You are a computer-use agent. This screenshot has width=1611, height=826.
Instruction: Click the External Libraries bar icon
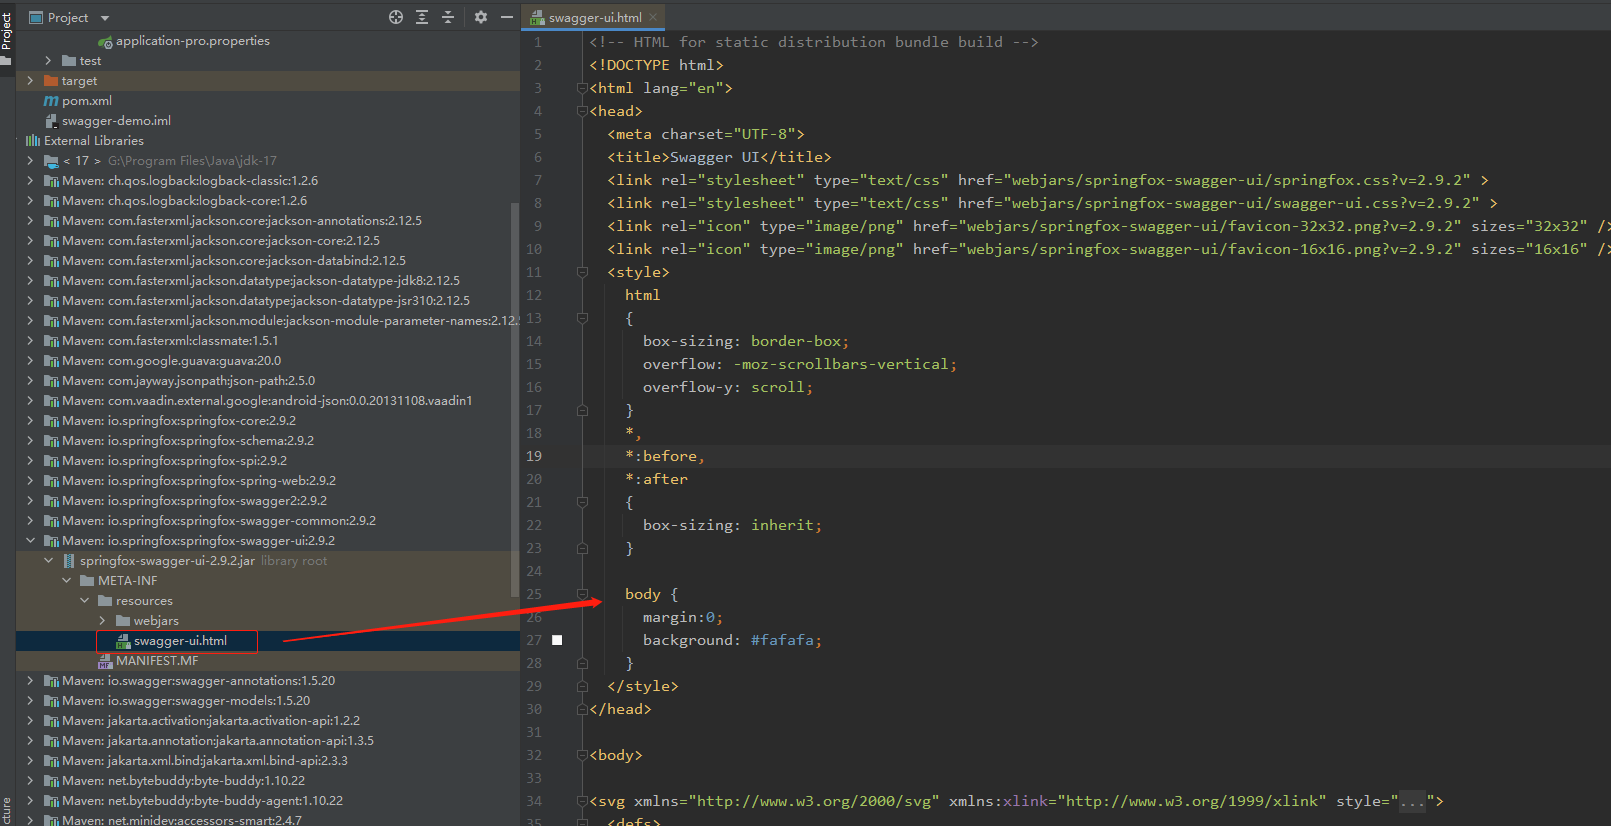[x=33, y=141]
